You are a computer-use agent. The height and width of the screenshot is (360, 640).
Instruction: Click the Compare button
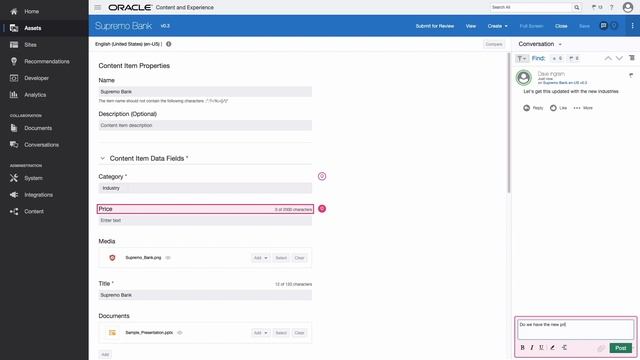pyautogui.click(x=494, y=44)
